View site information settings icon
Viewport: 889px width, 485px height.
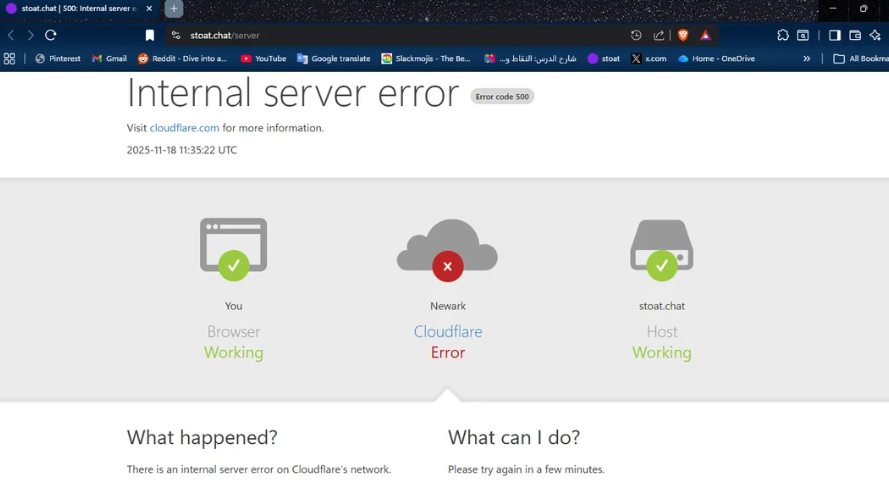click(x=176, y=35)
